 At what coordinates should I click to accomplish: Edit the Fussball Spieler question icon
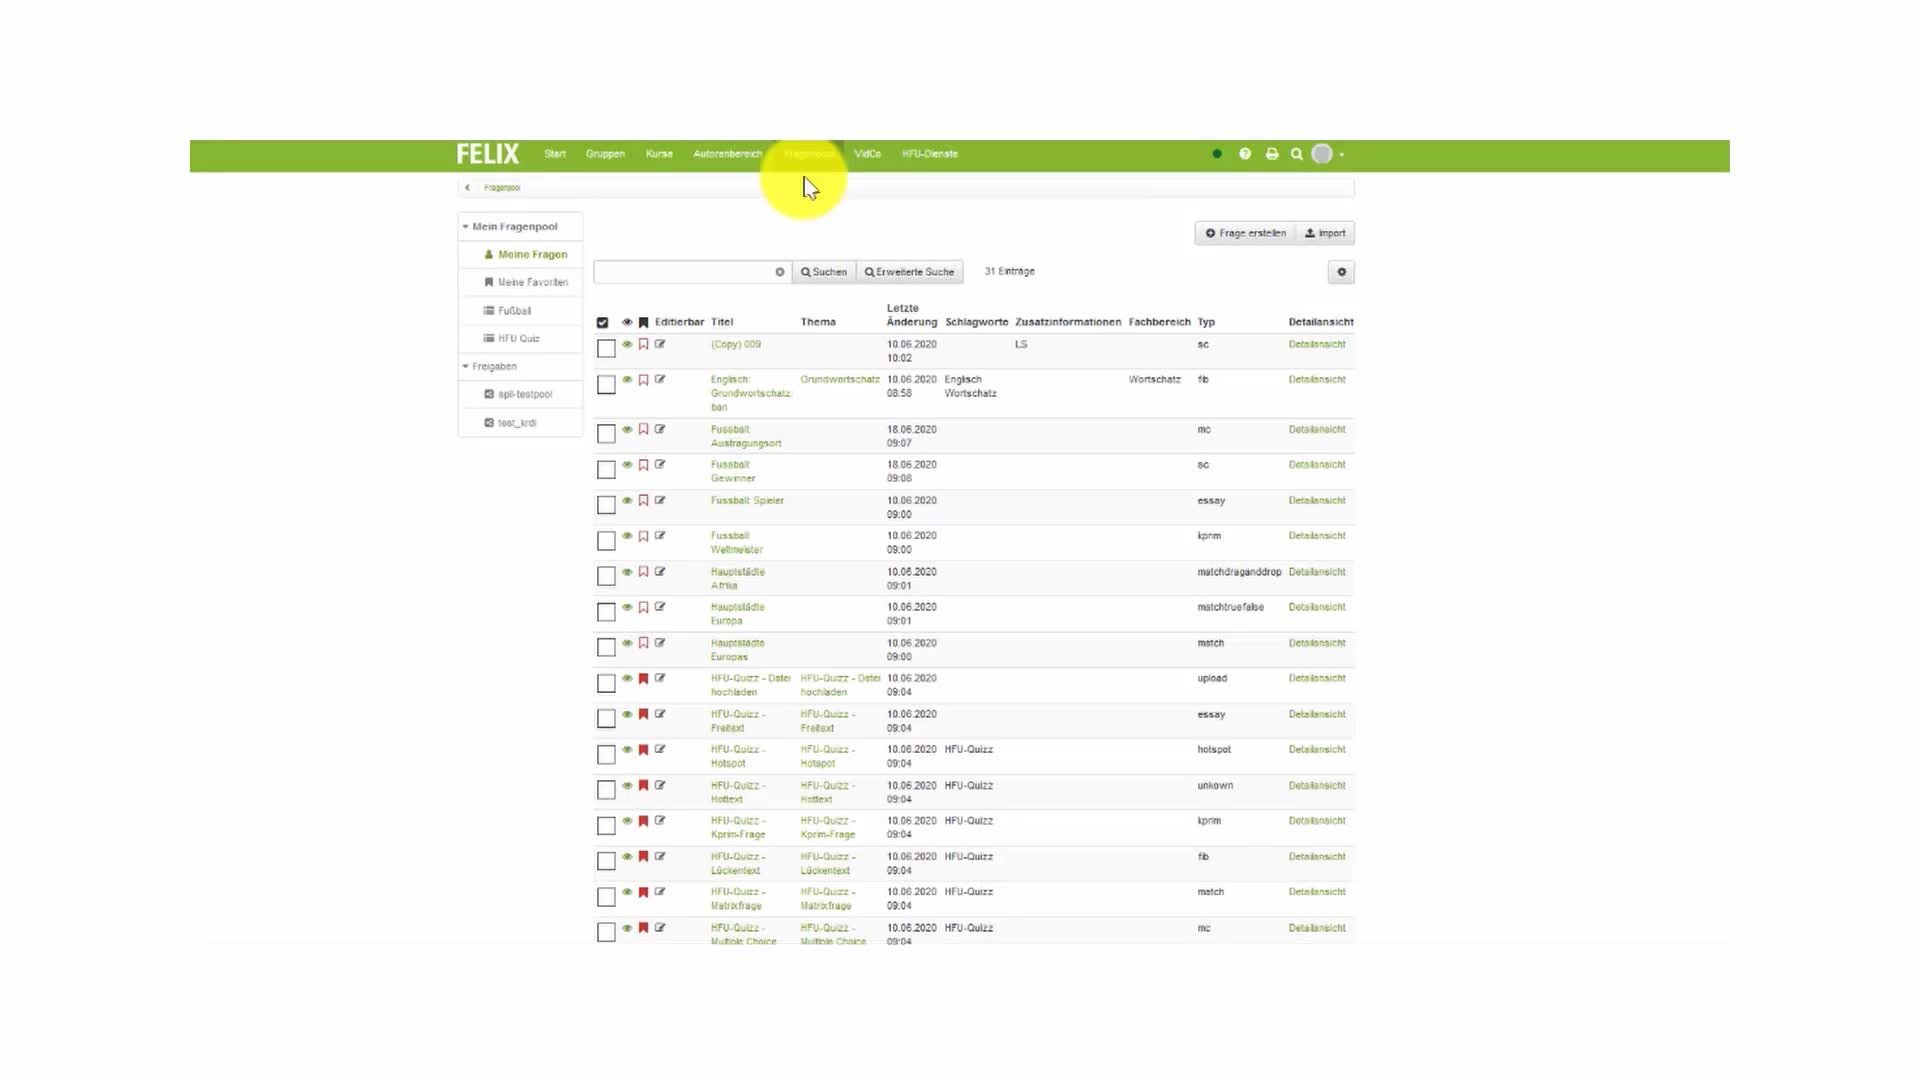coord(660,500)
